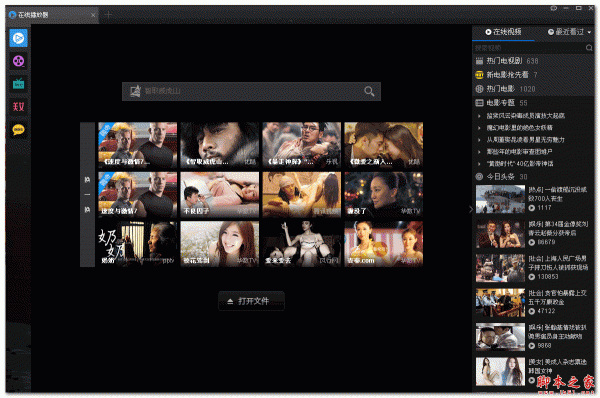Click the right panel video search field
The height and width of the screenshot is (398, 600).
coord(529,48)
